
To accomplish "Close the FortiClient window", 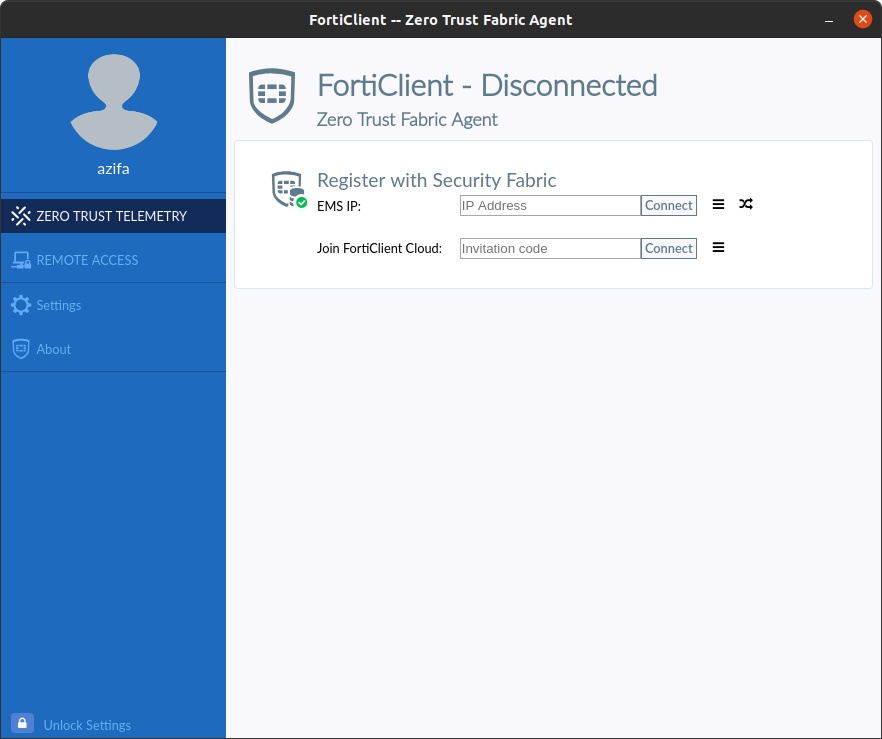I will [x=862, y=19].
